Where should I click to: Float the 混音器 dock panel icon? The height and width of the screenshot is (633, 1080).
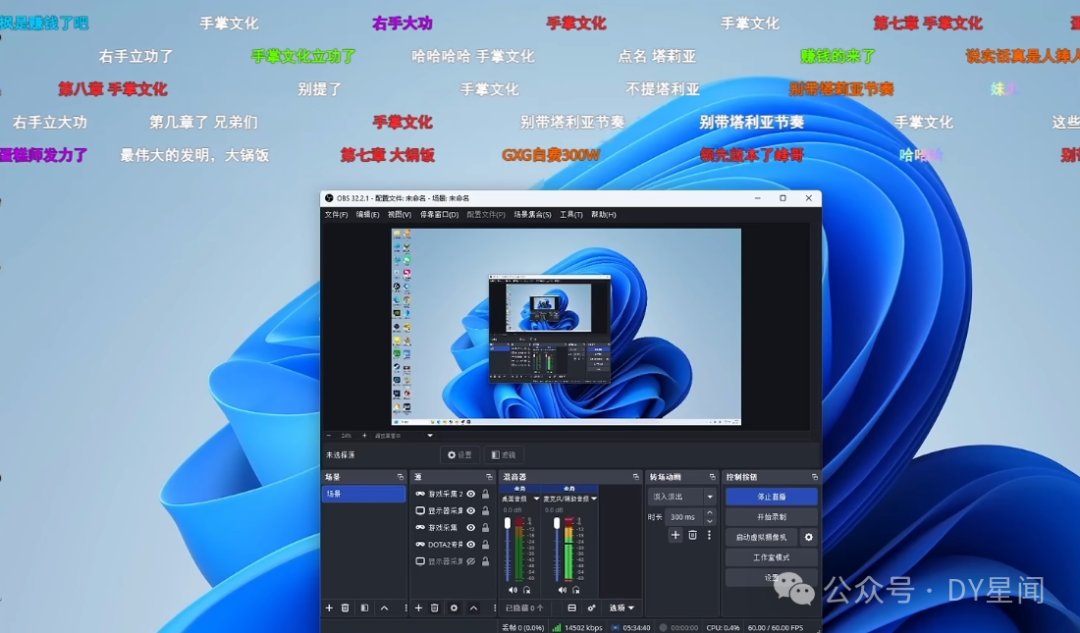[636, 477]
